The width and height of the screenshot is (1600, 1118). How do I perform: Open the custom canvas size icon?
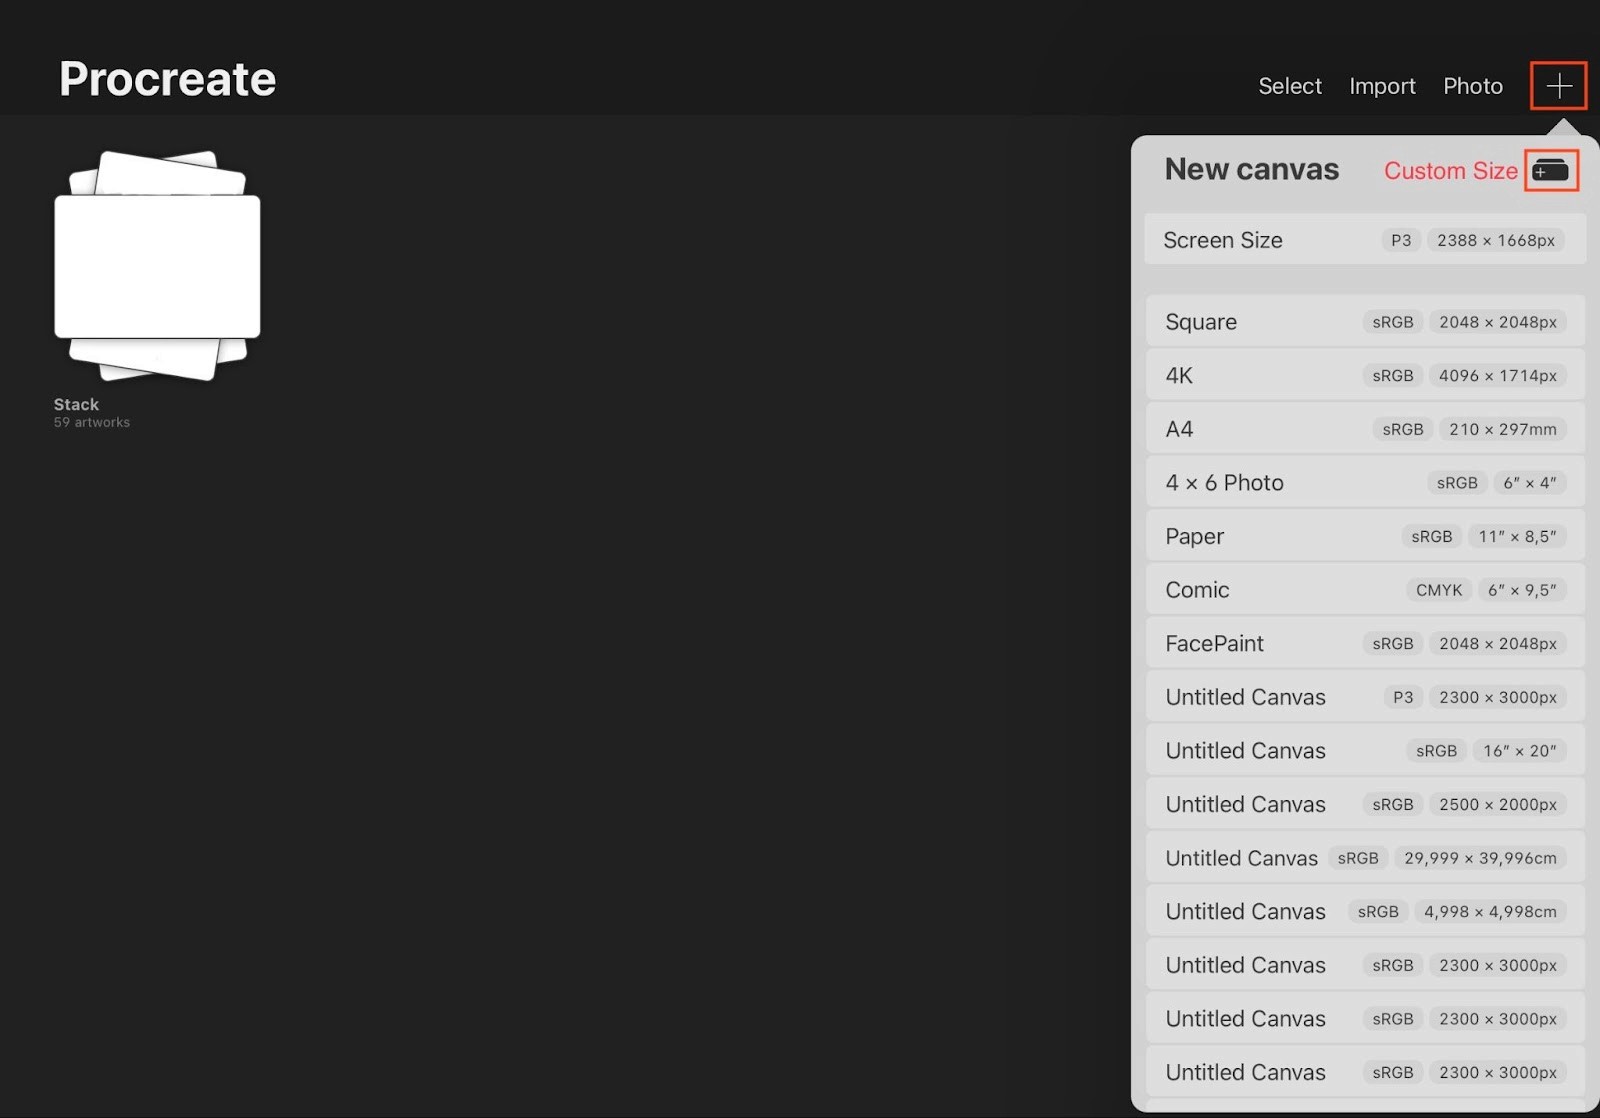pos(1550,171)
